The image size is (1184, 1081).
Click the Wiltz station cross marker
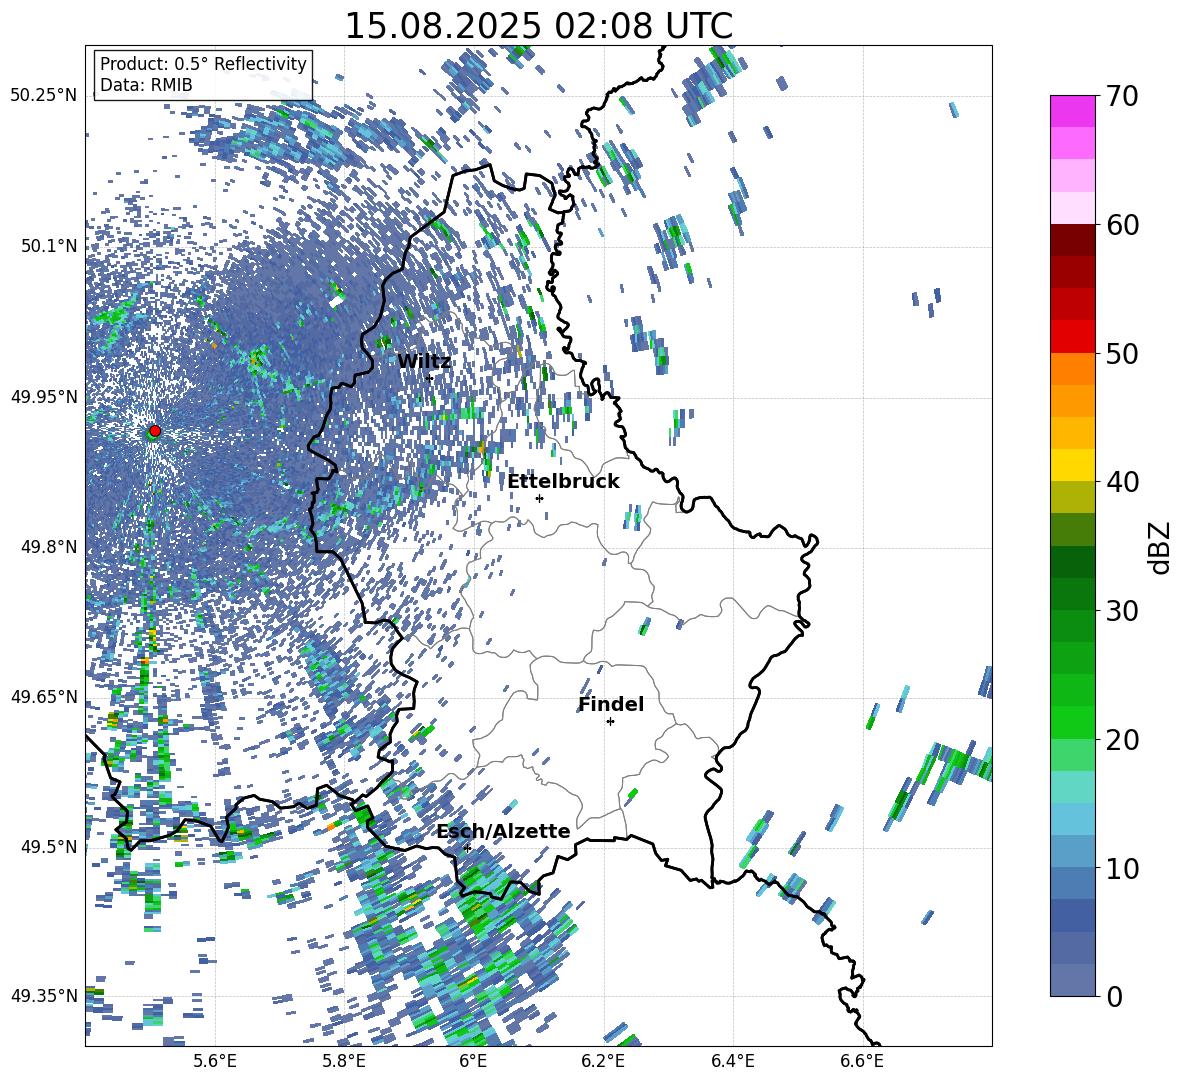point(430,378)
